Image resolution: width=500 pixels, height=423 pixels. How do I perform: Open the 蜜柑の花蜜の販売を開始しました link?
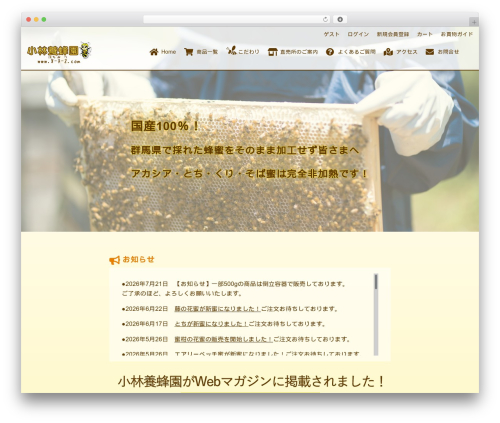224,339
